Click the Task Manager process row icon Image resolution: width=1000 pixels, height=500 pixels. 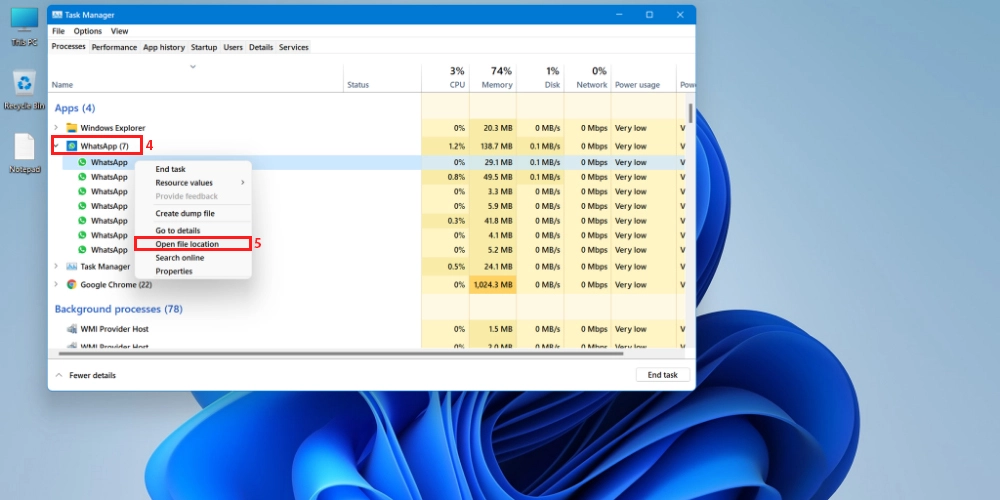tap(71, 267)
